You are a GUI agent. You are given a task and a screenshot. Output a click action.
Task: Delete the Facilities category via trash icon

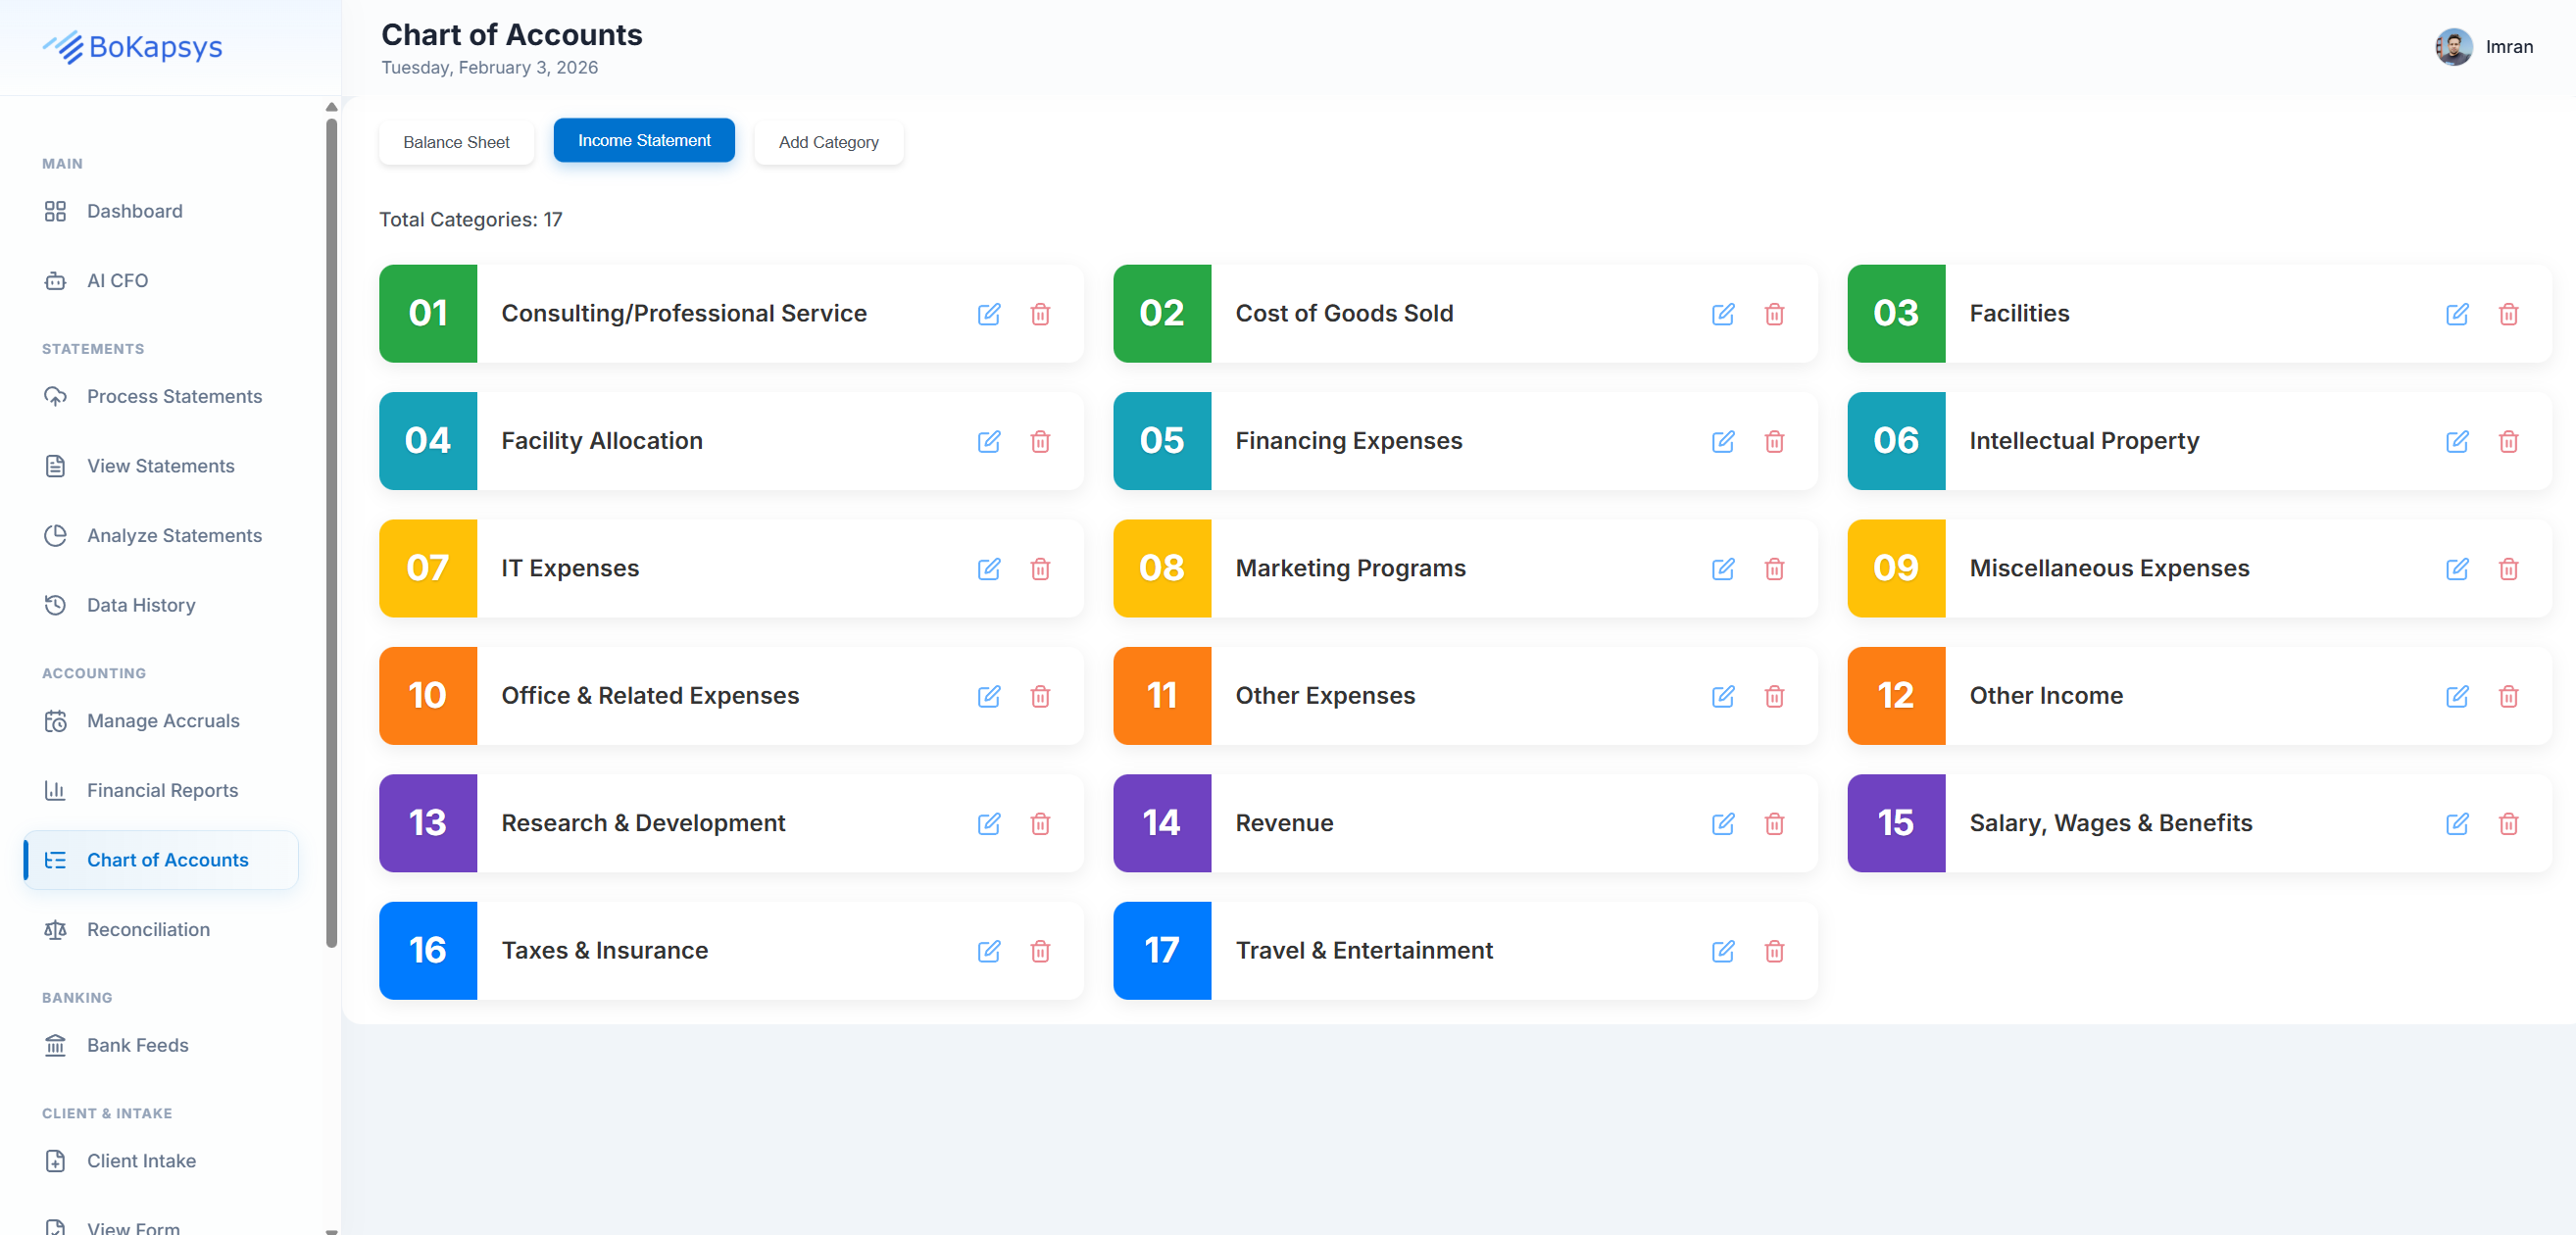point(2508,314)
